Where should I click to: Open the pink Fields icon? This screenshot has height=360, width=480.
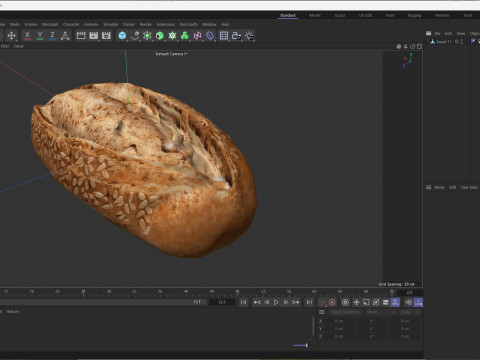tap(197, 35)
